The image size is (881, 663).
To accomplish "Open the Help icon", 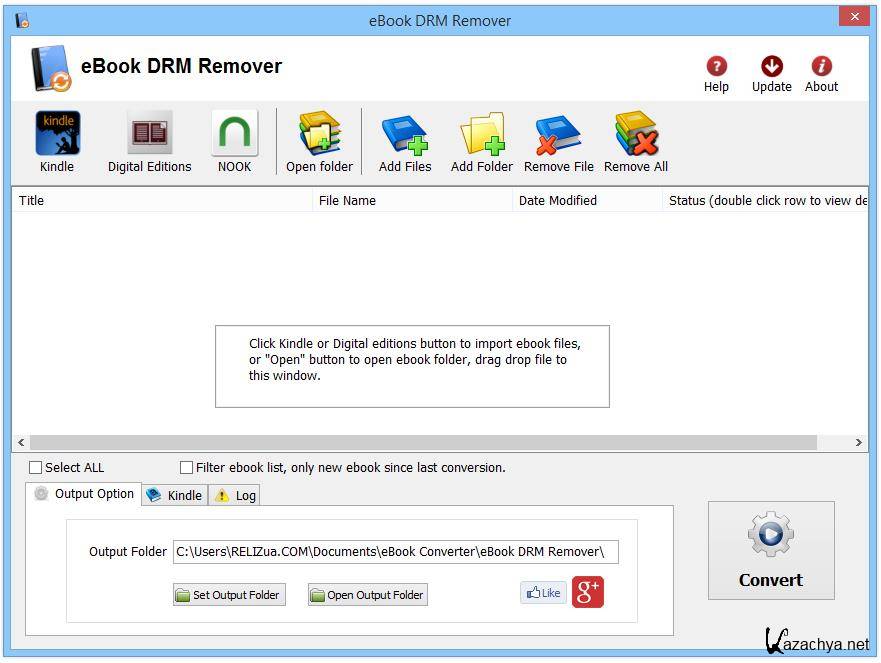I will click(716, 67).
